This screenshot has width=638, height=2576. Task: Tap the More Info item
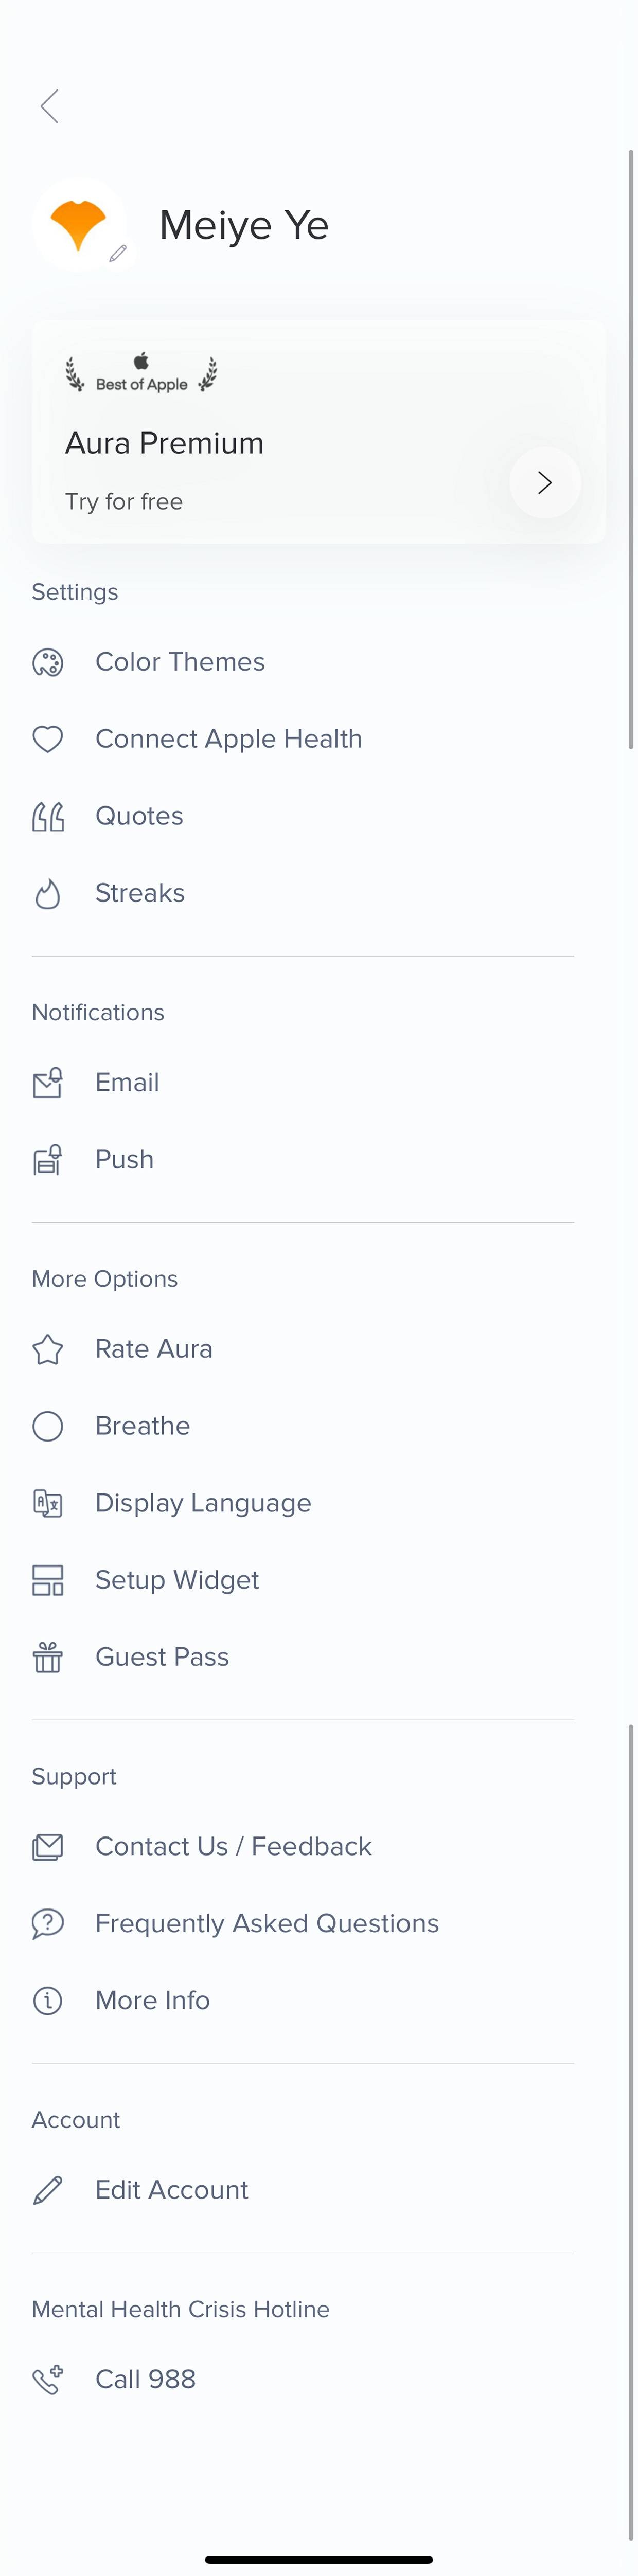point(303,2000)
